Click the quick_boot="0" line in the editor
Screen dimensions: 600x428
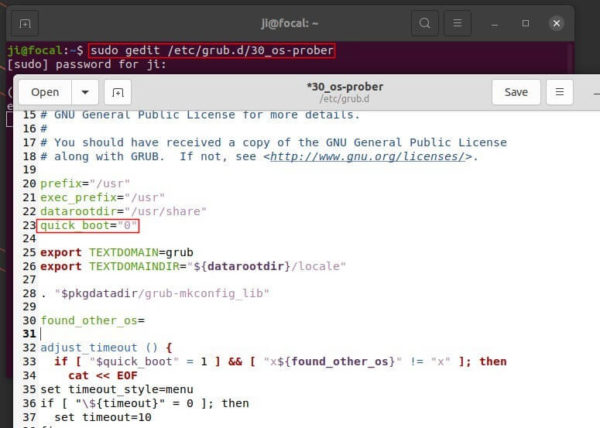tap(88, 225)
